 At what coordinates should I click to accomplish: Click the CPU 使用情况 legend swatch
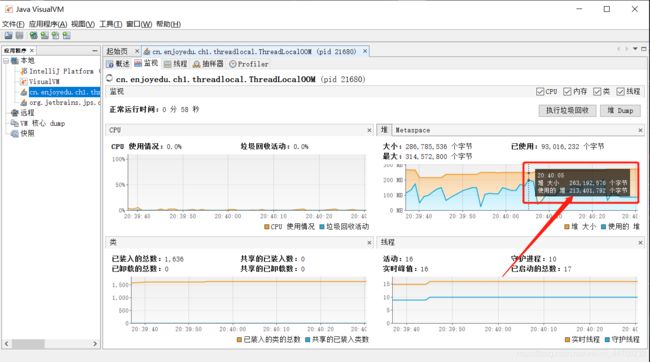[x=267, y=227]
